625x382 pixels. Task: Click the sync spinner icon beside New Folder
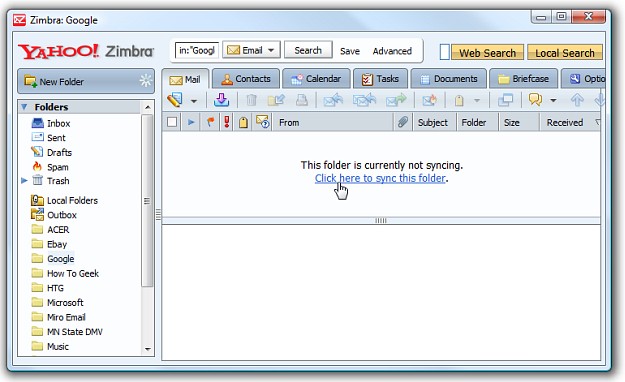(x=146, y=81)
